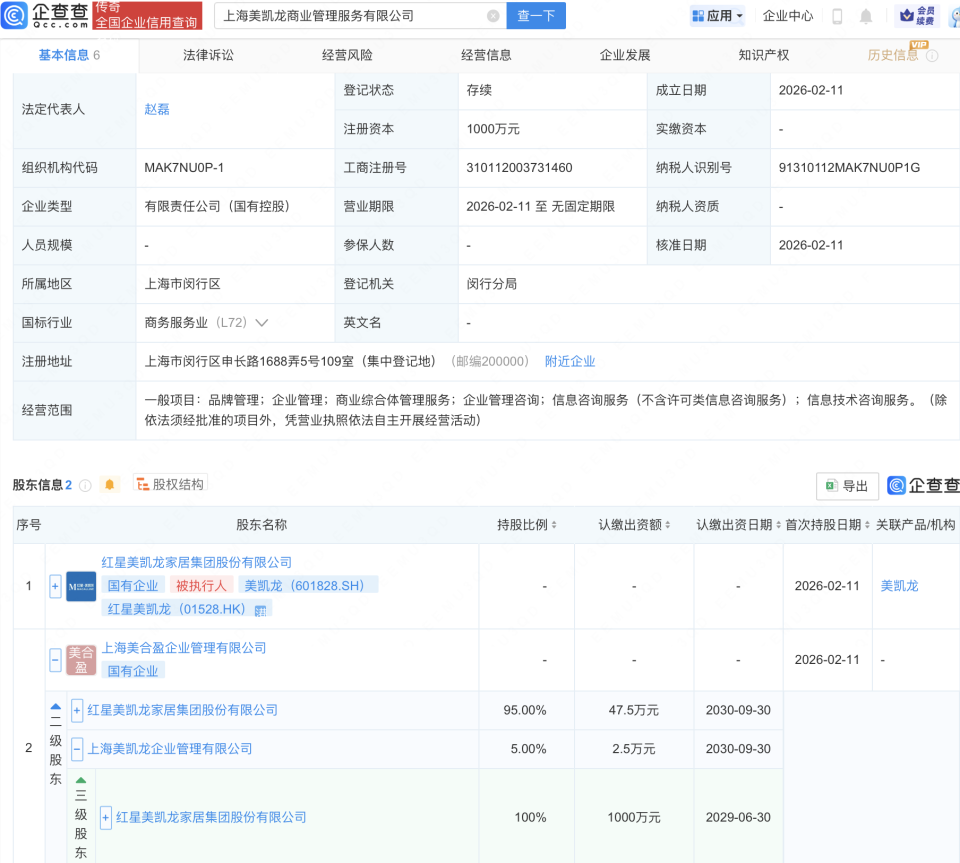The image size is (960, 863).
Task: Open the mobile app phone icon
Action: point(838,16)
